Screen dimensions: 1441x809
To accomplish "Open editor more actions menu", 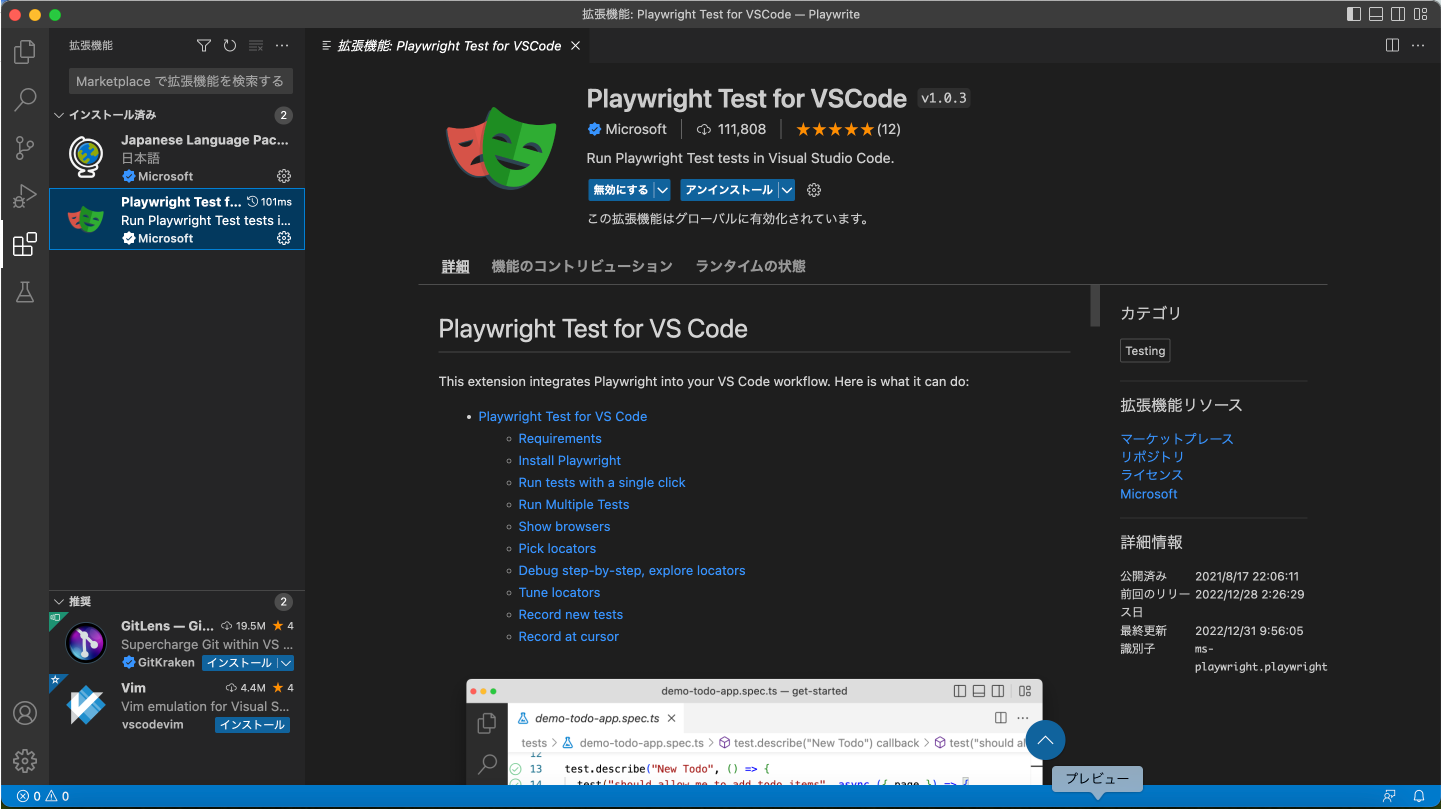I will [x=1418, y=46].
